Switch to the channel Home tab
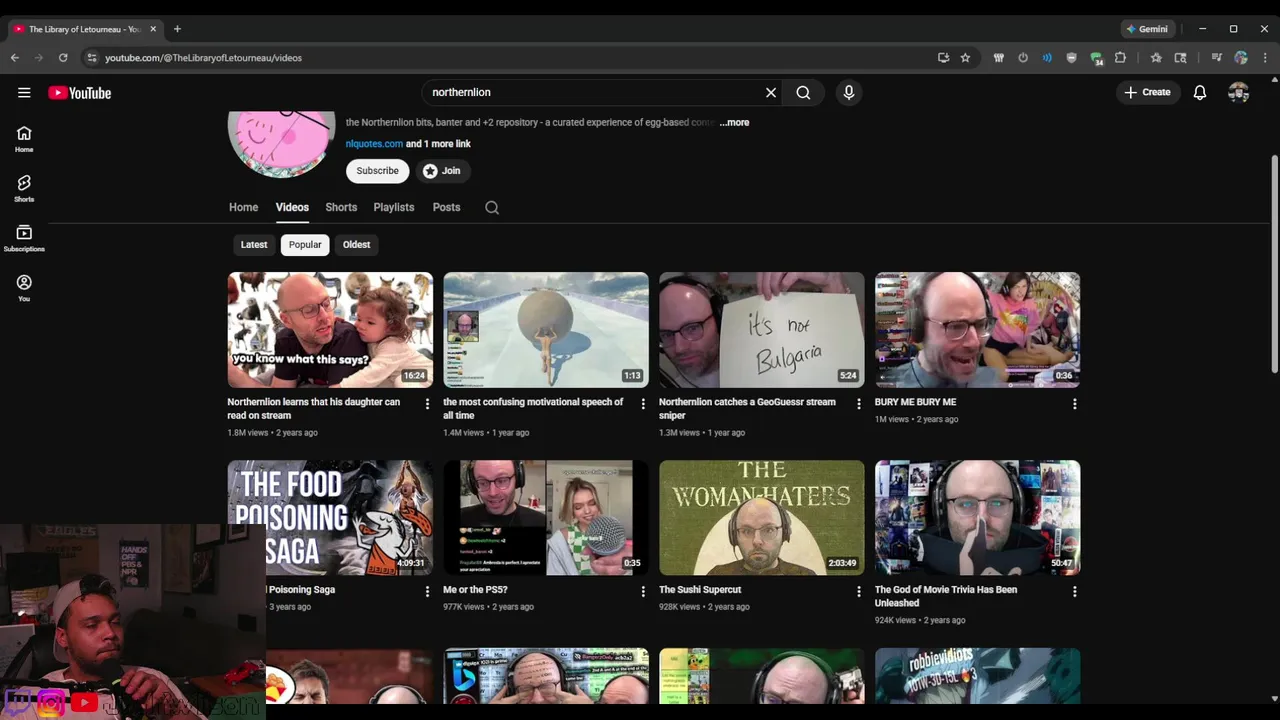 [243, 208]
